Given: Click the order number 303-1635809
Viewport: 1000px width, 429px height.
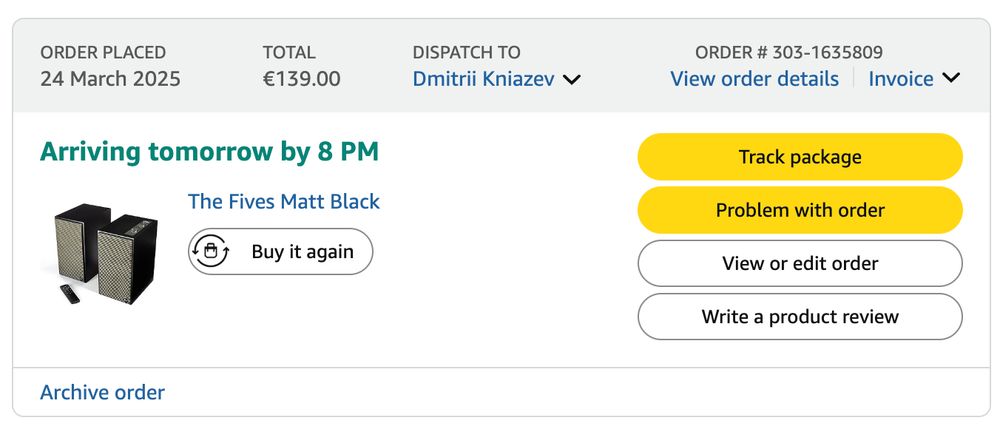Looking at the screenshot, I should click(x=789, y=53).
